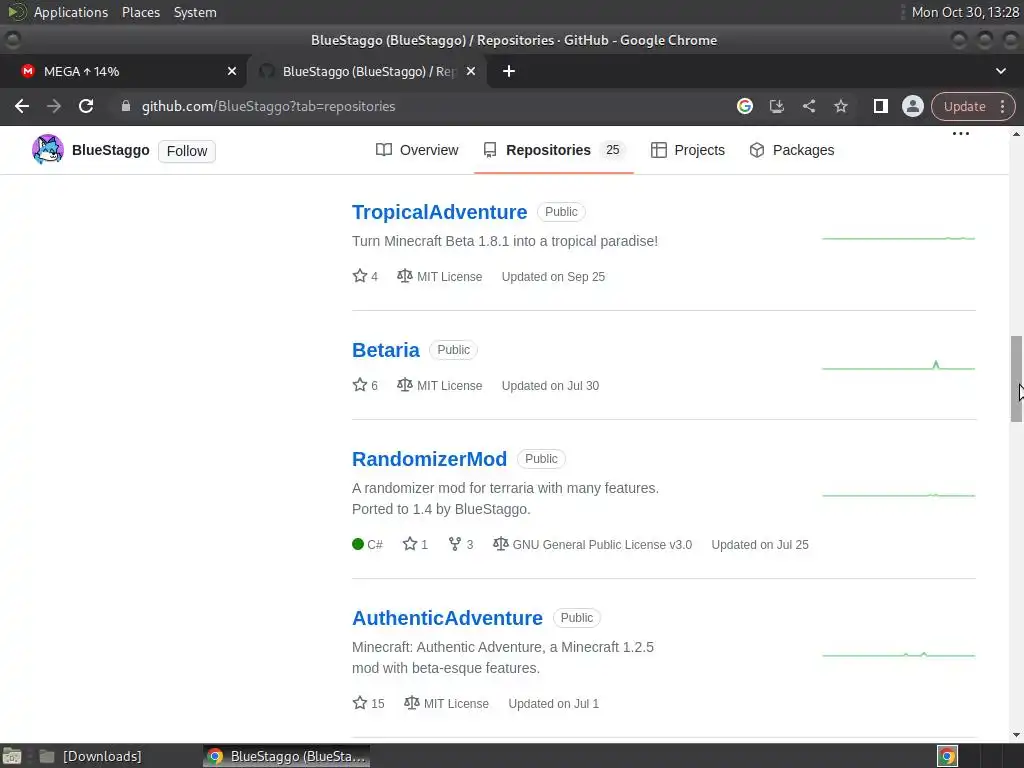This screenshot has height=768, width=1024.
Task: Open the Projects tab
Action: pos(688,150)
